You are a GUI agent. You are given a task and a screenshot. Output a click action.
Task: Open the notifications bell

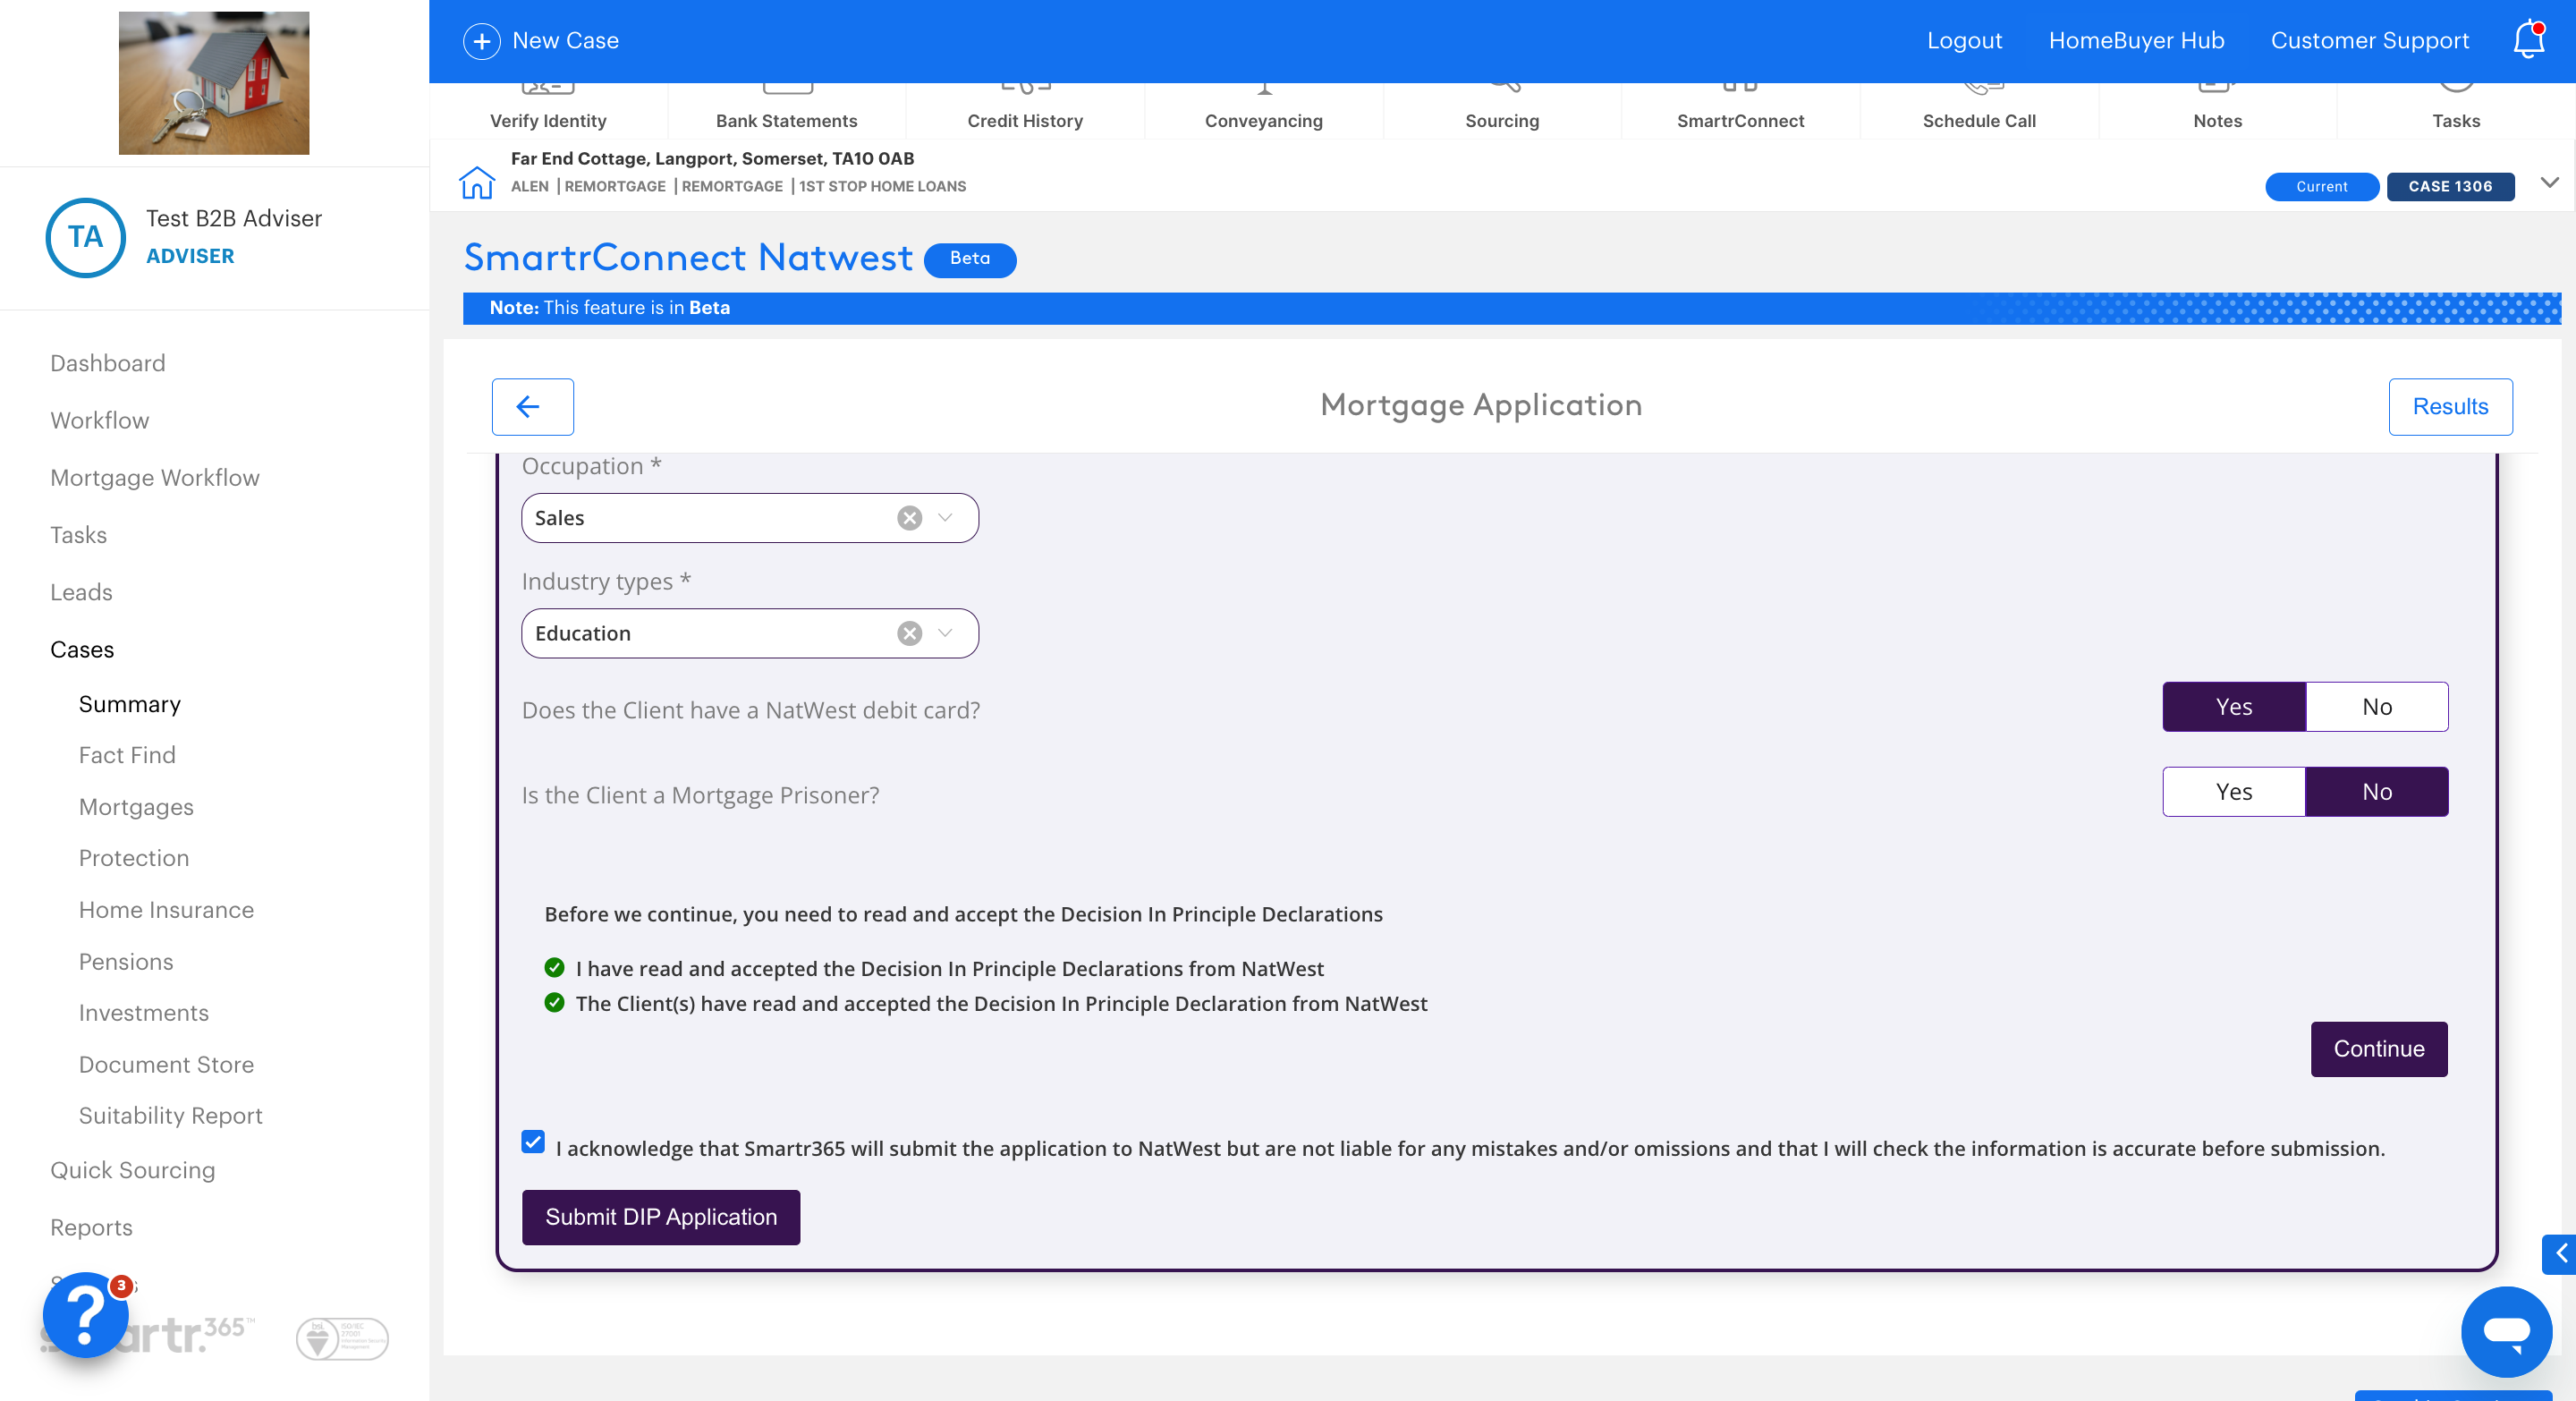click(x=2529, y=40)
